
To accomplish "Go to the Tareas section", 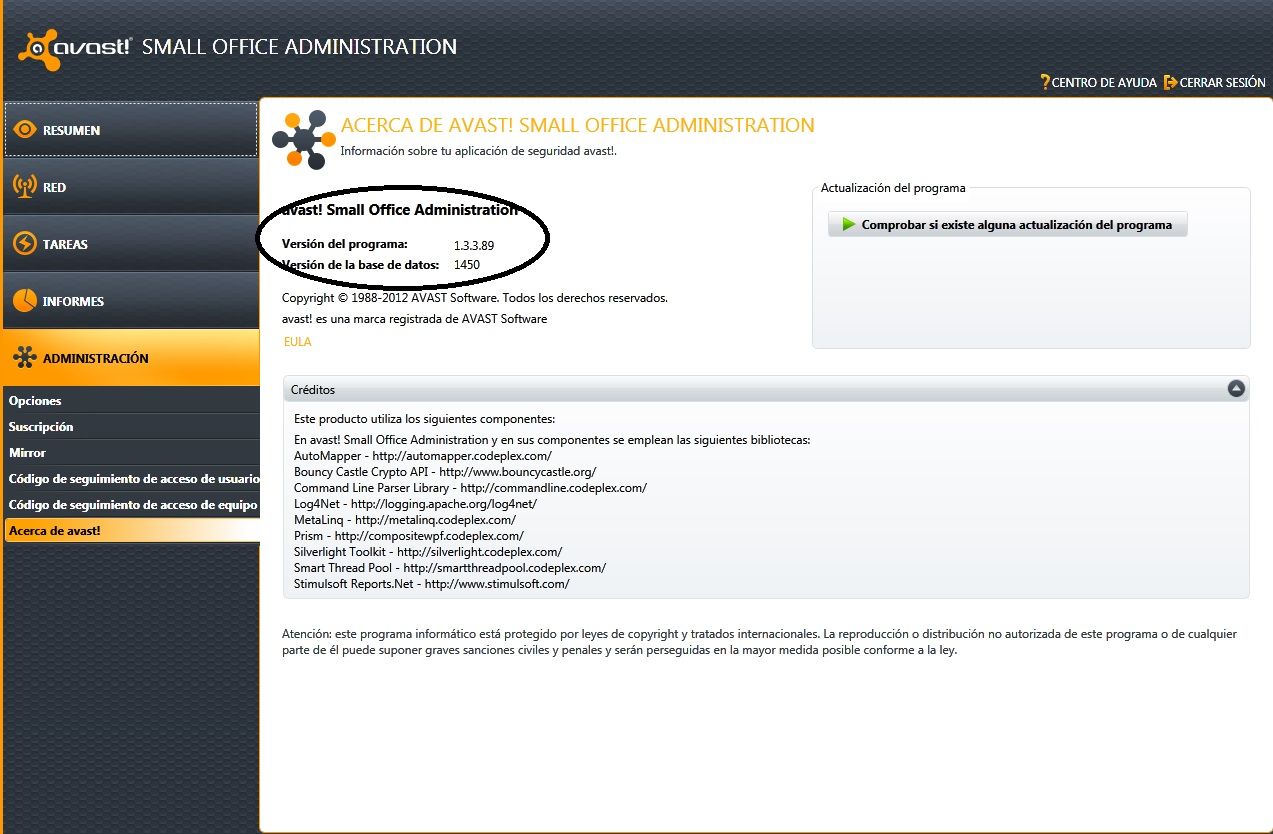I will point(130,244).
